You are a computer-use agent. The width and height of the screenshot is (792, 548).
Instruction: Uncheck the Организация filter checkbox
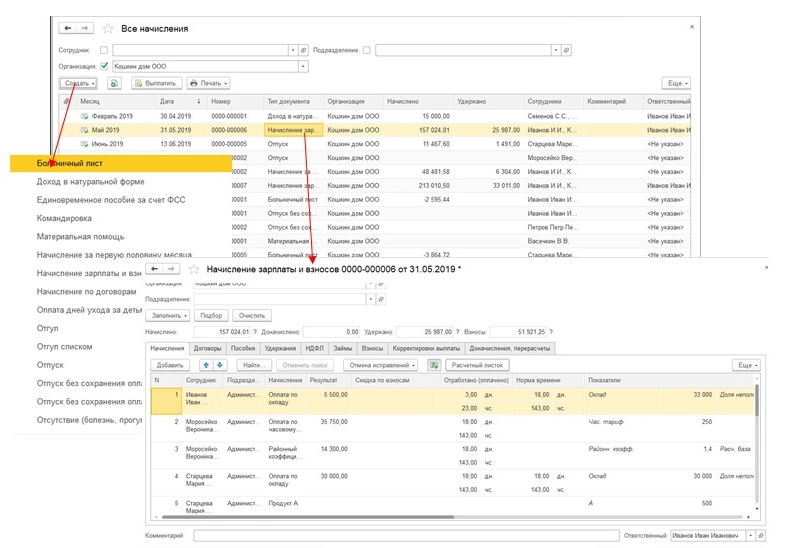pos(104,66)
